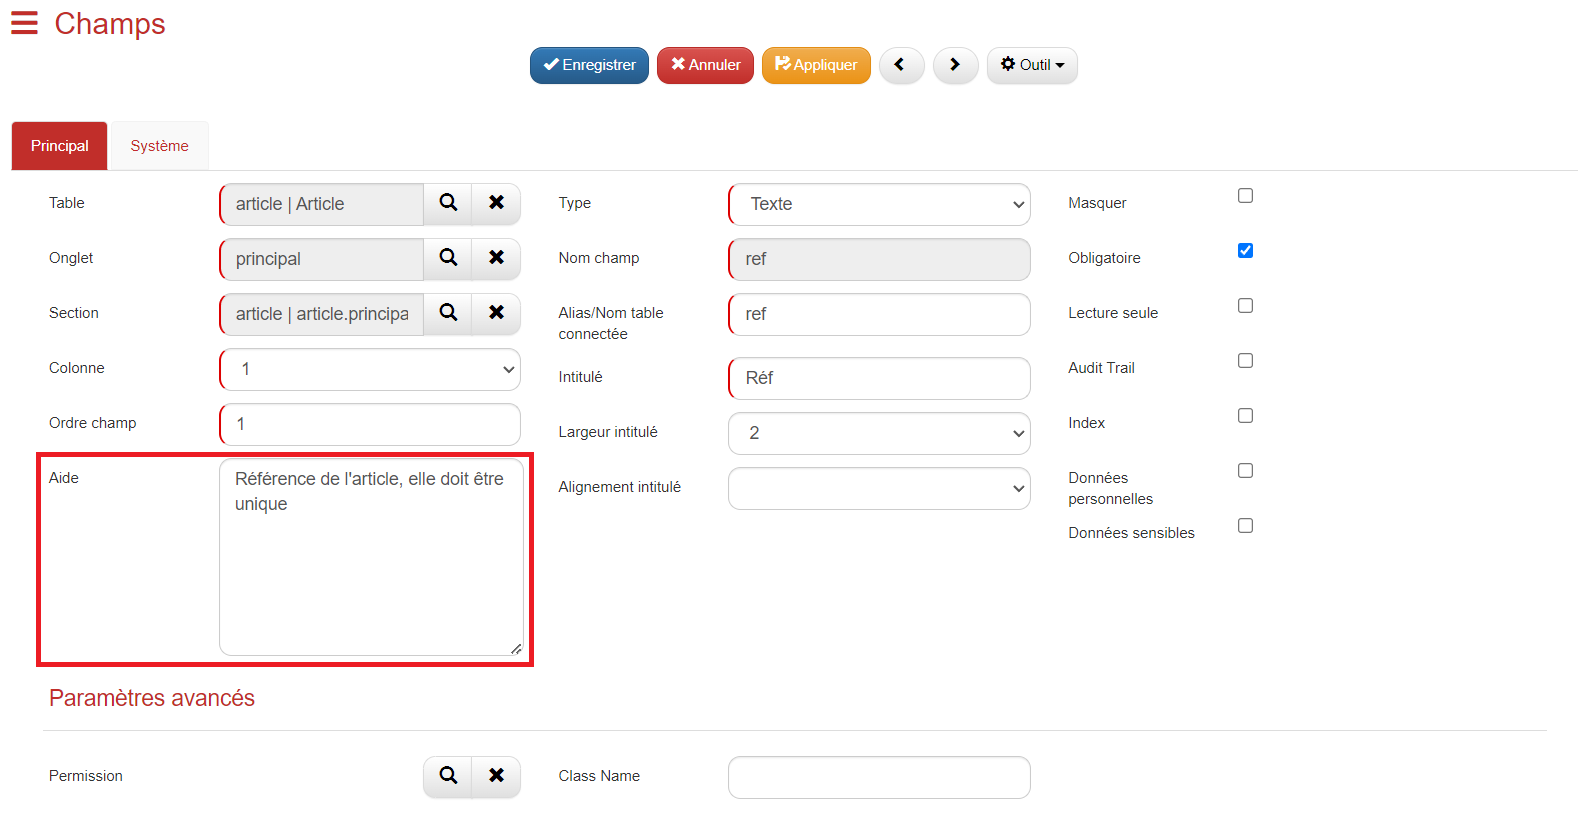Screen dimensions: 1583x820
Task: Clear the Table field with X icon
Action: pos(496,203)
